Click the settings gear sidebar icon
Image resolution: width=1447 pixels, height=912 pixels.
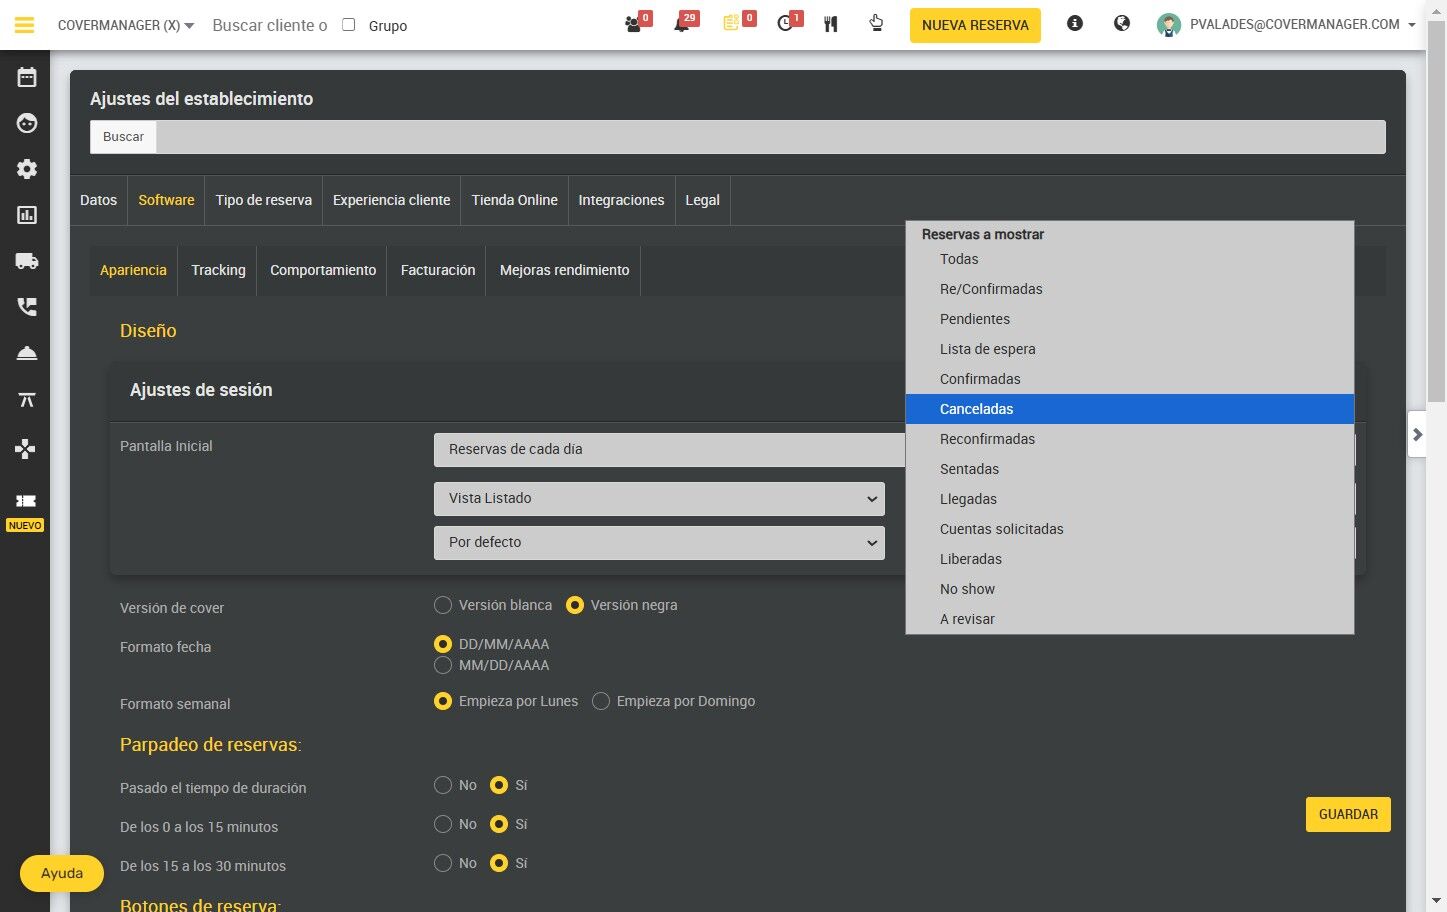(x=27, y=169)
